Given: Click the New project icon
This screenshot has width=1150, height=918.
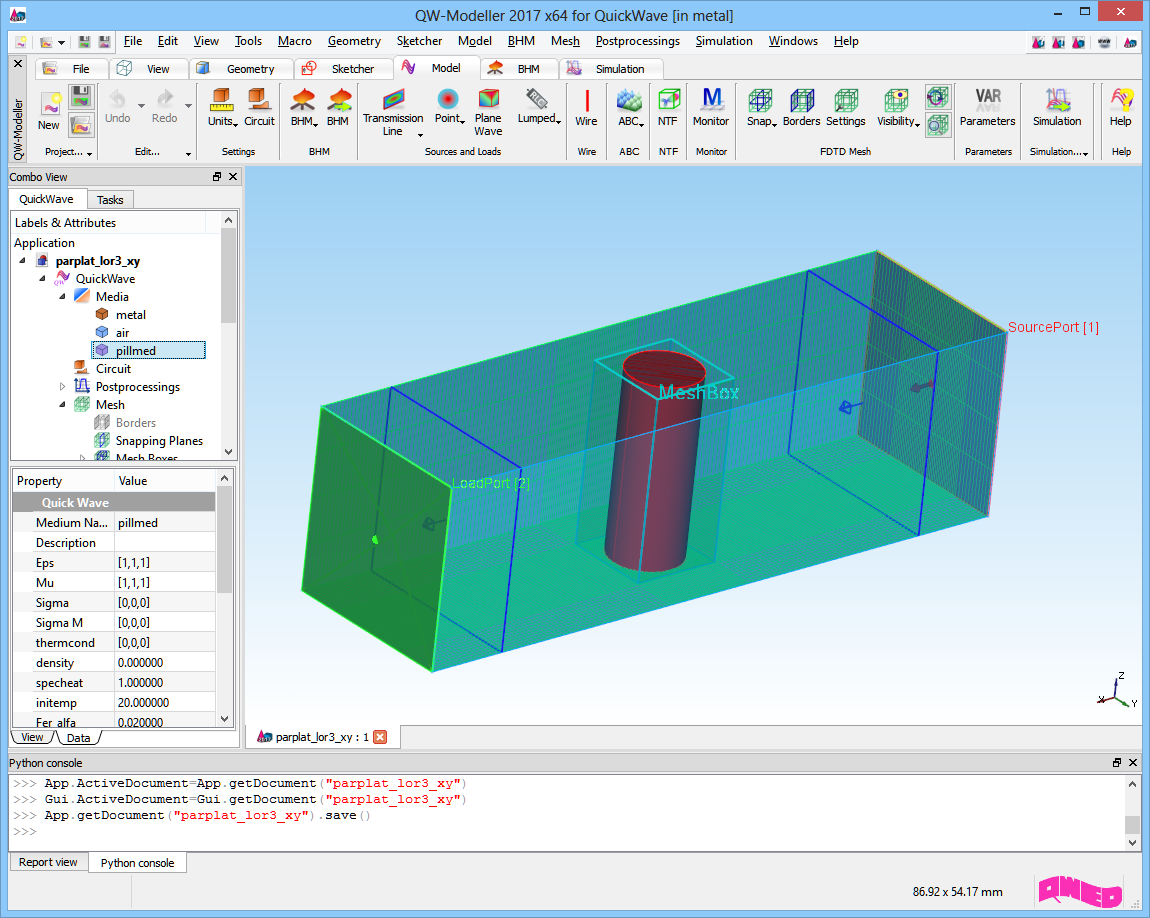Looking at the screenshot, I should (x=49, y=103).
